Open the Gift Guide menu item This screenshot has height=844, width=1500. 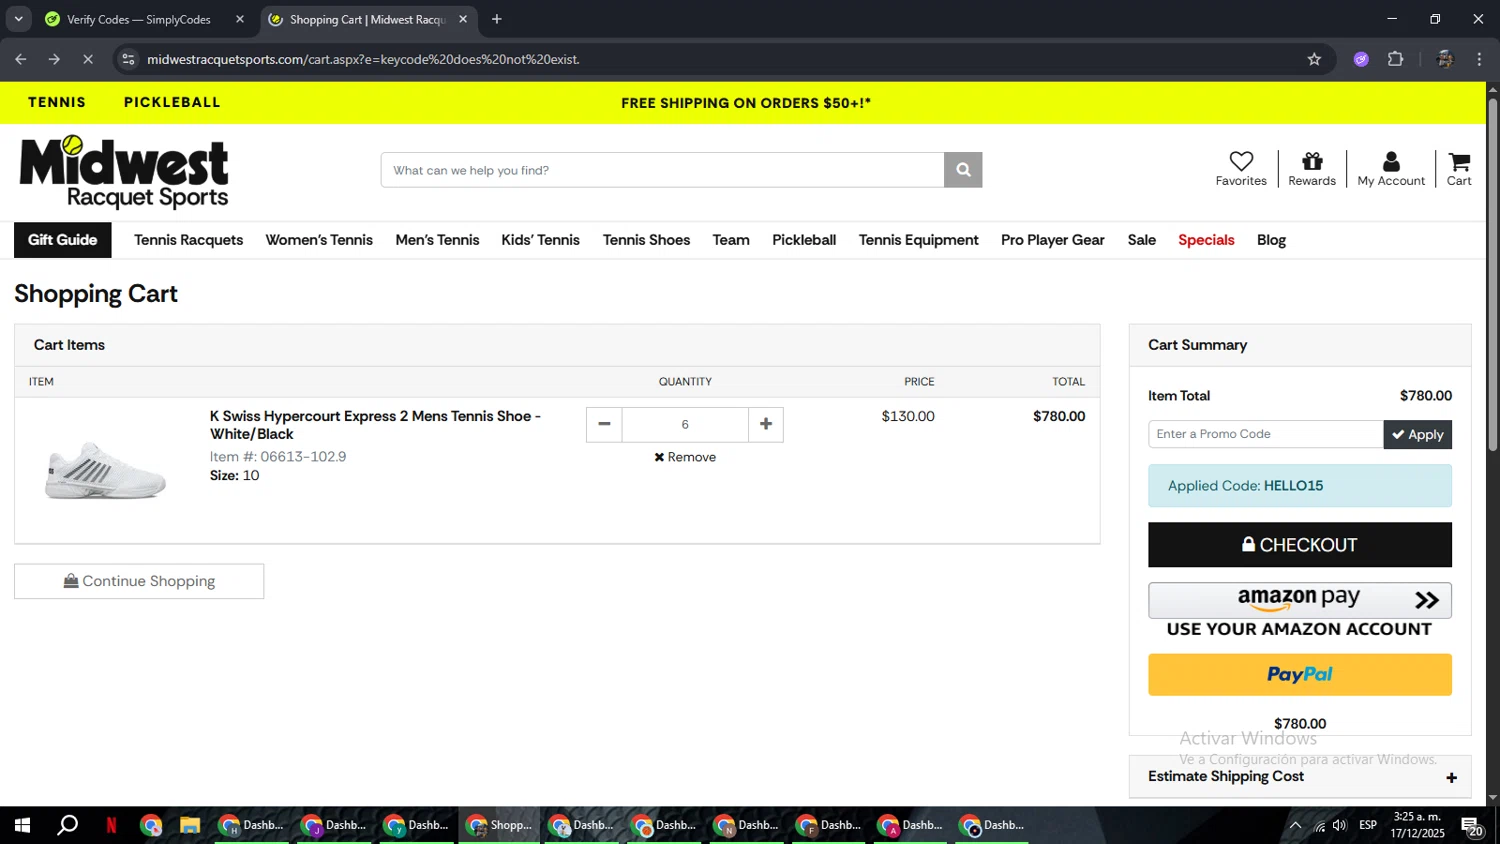point(63,240)
